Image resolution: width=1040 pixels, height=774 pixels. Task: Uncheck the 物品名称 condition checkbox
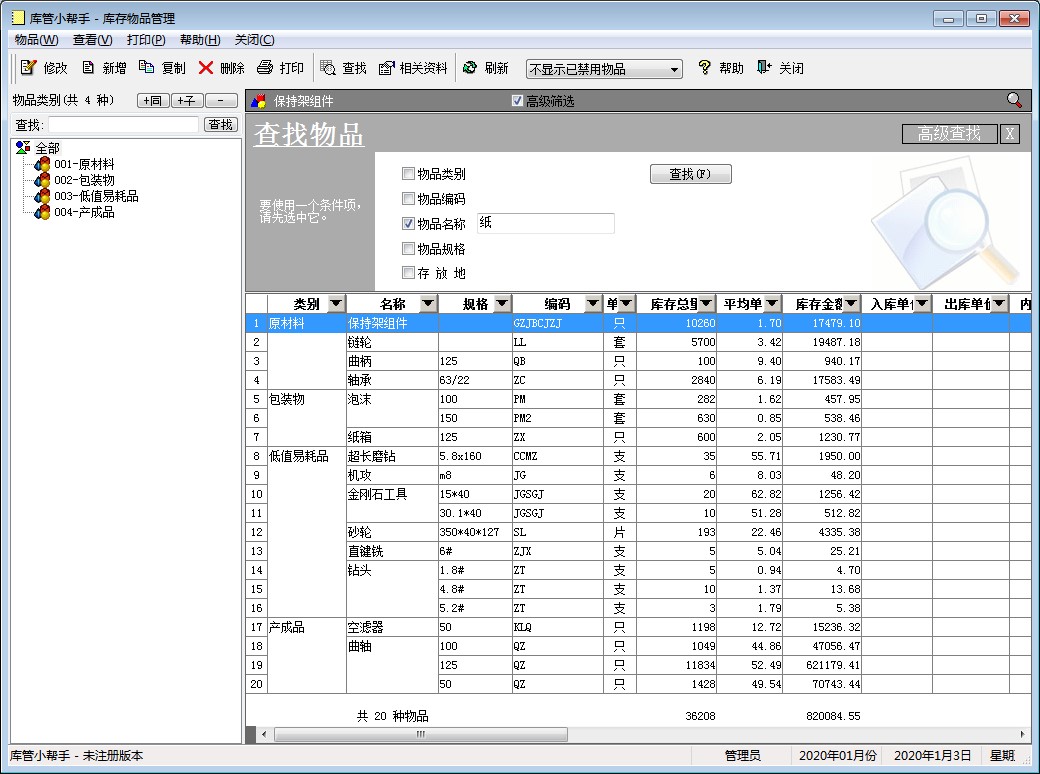pyautogui.click(x=408, y=224)
